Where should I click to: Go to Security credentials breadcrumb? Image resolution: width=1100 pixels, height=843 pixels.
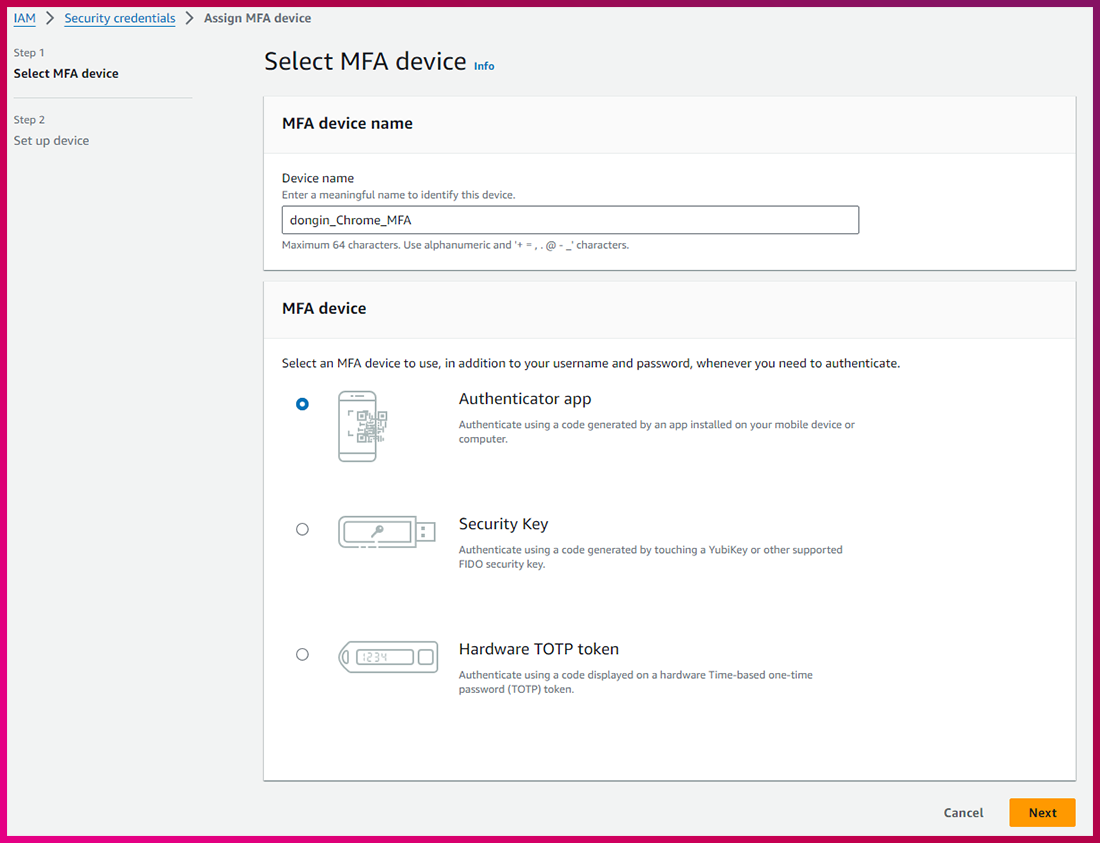pos(120,18)
